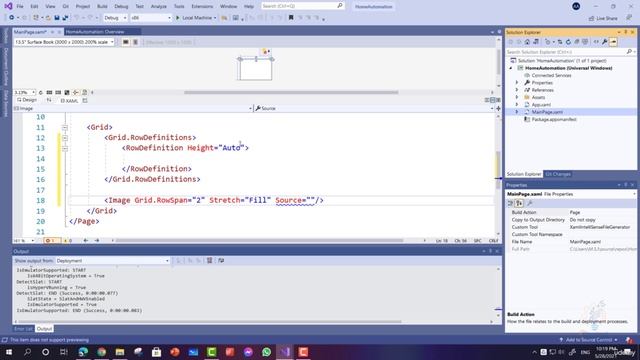Click Build Action property row
Image resolution: width=640 pixels, height=360 pixels.
(x=571, y=213)
